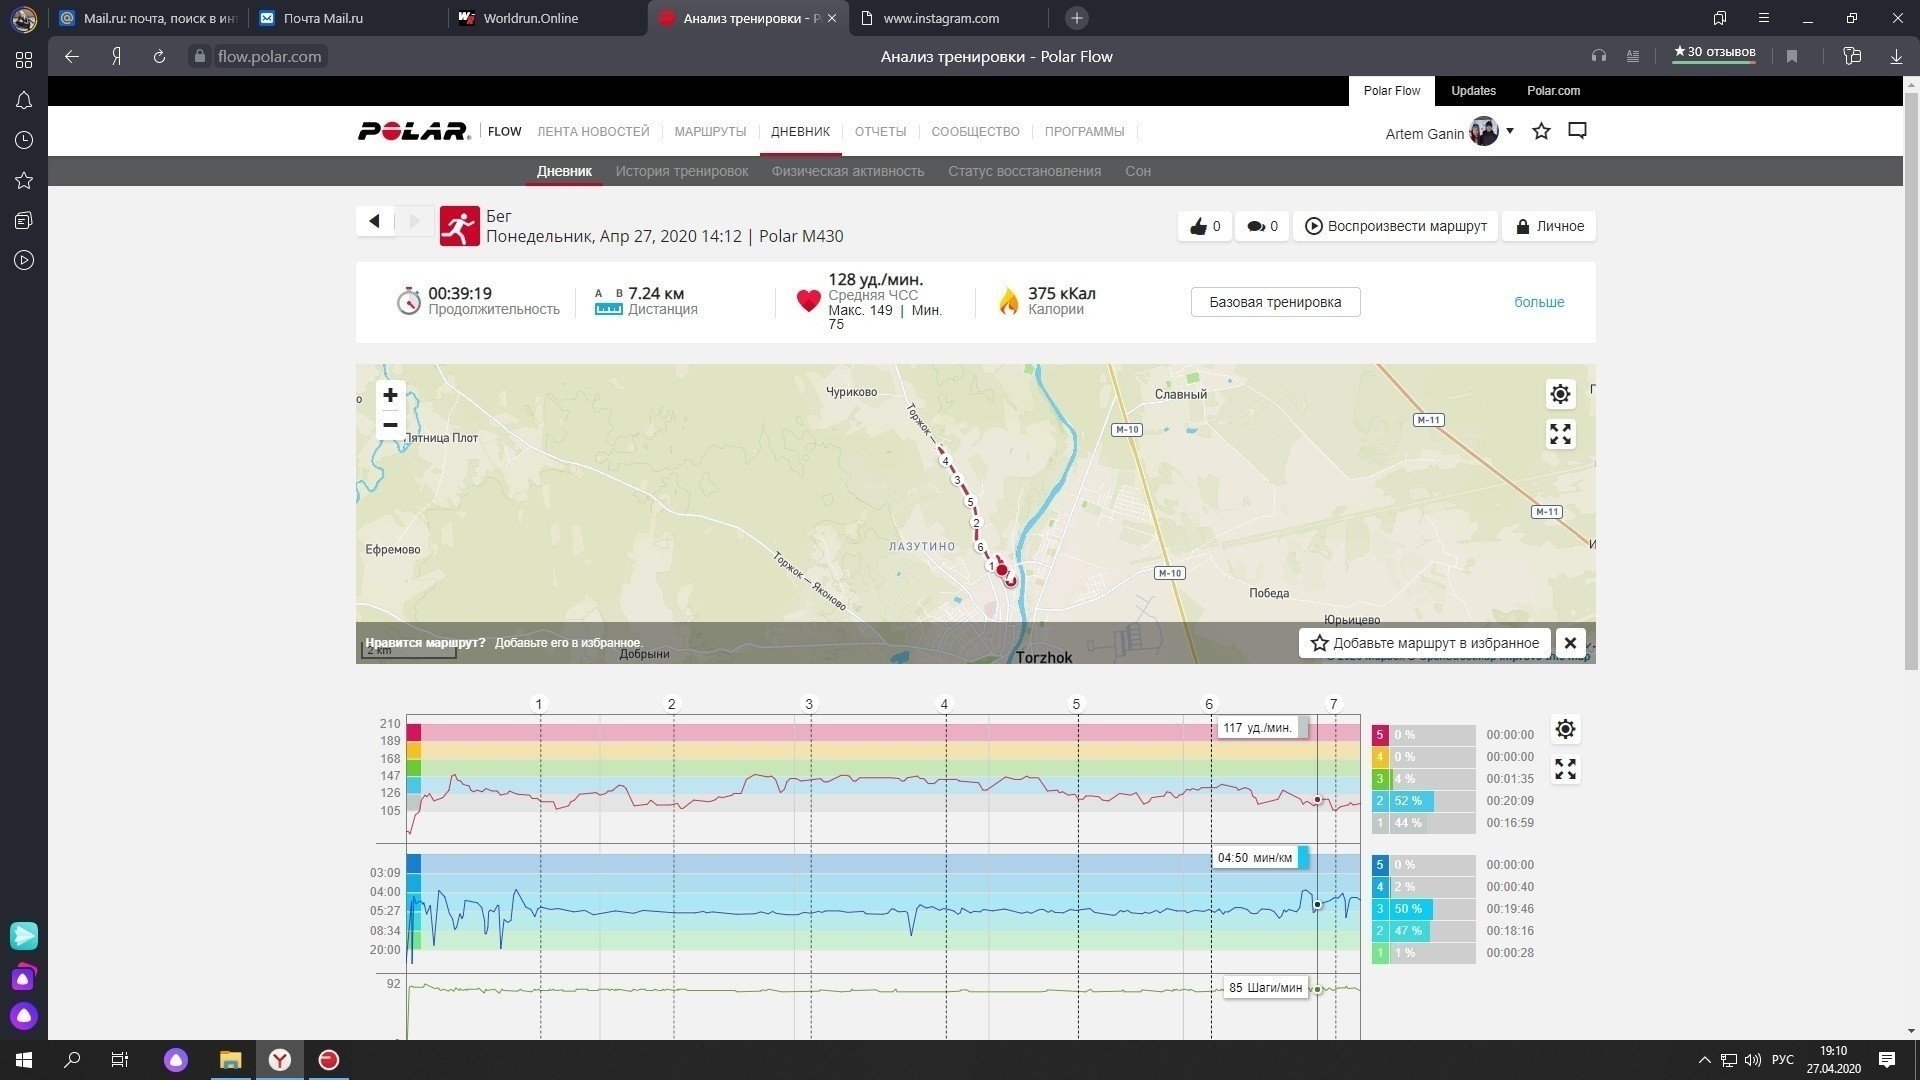
Task: Select the Физическая активность sub-tab
Action: (847, 171)
